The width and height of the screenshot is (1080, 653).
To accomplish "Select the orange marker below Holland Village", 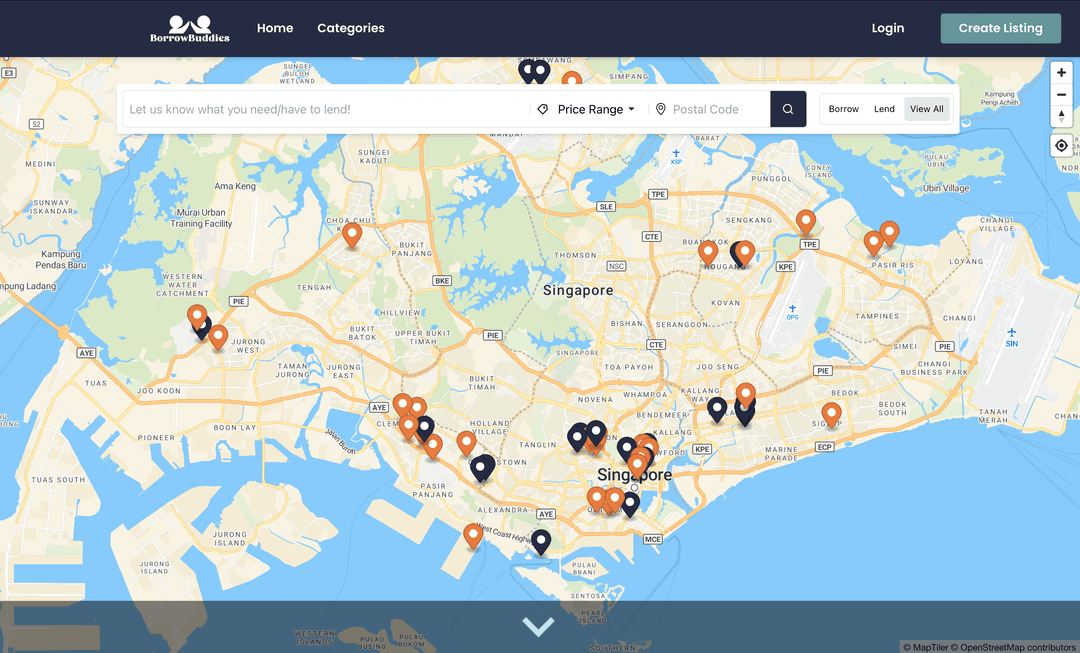I will (466, 444).
